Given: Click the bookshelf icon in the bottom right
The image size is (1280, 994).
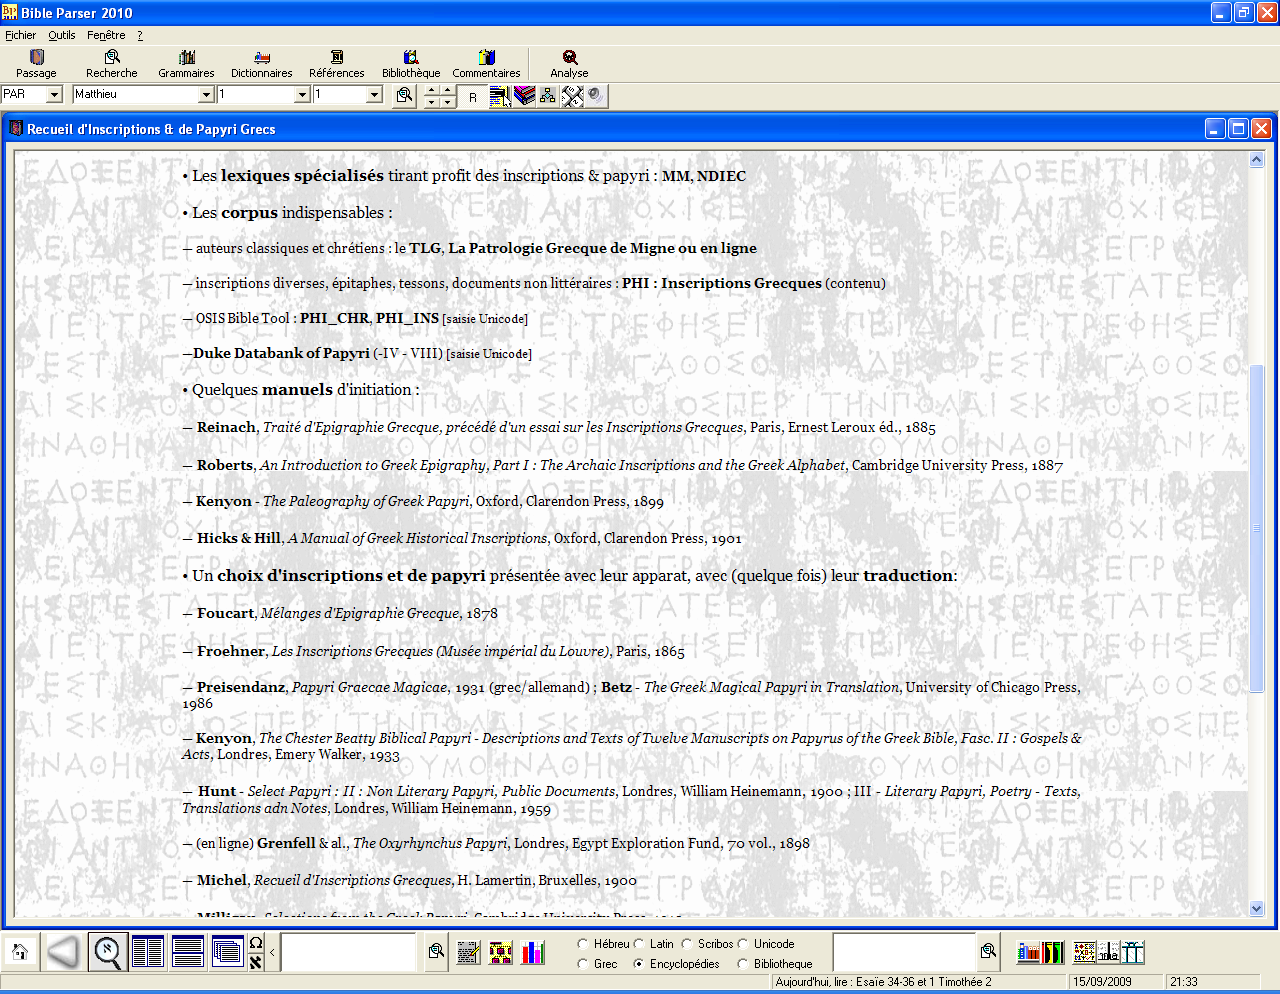Looking at the screenshot, I should (x=1028, y=952).
